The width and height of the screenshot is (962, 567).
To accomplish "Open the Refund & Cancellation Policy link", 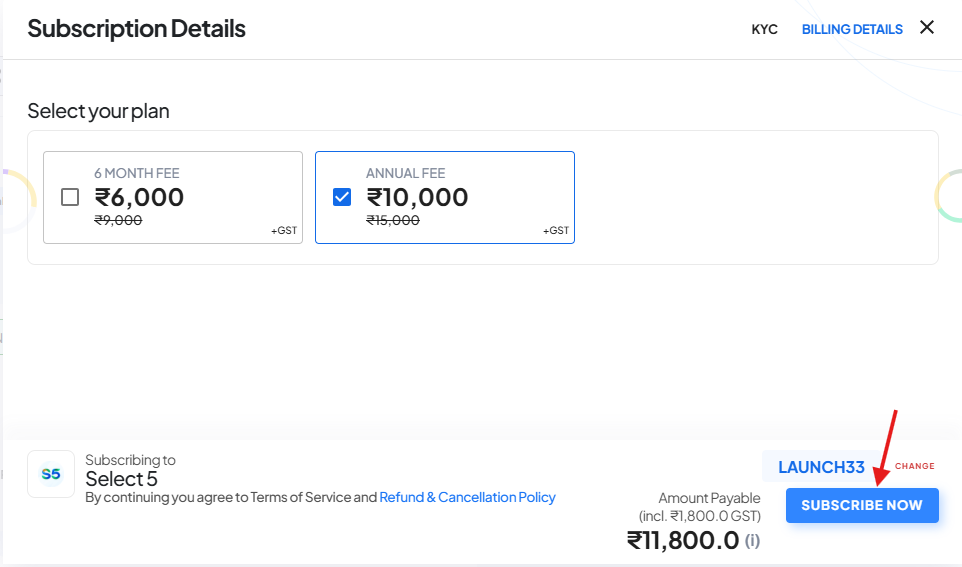I will [x=467, y=497].
